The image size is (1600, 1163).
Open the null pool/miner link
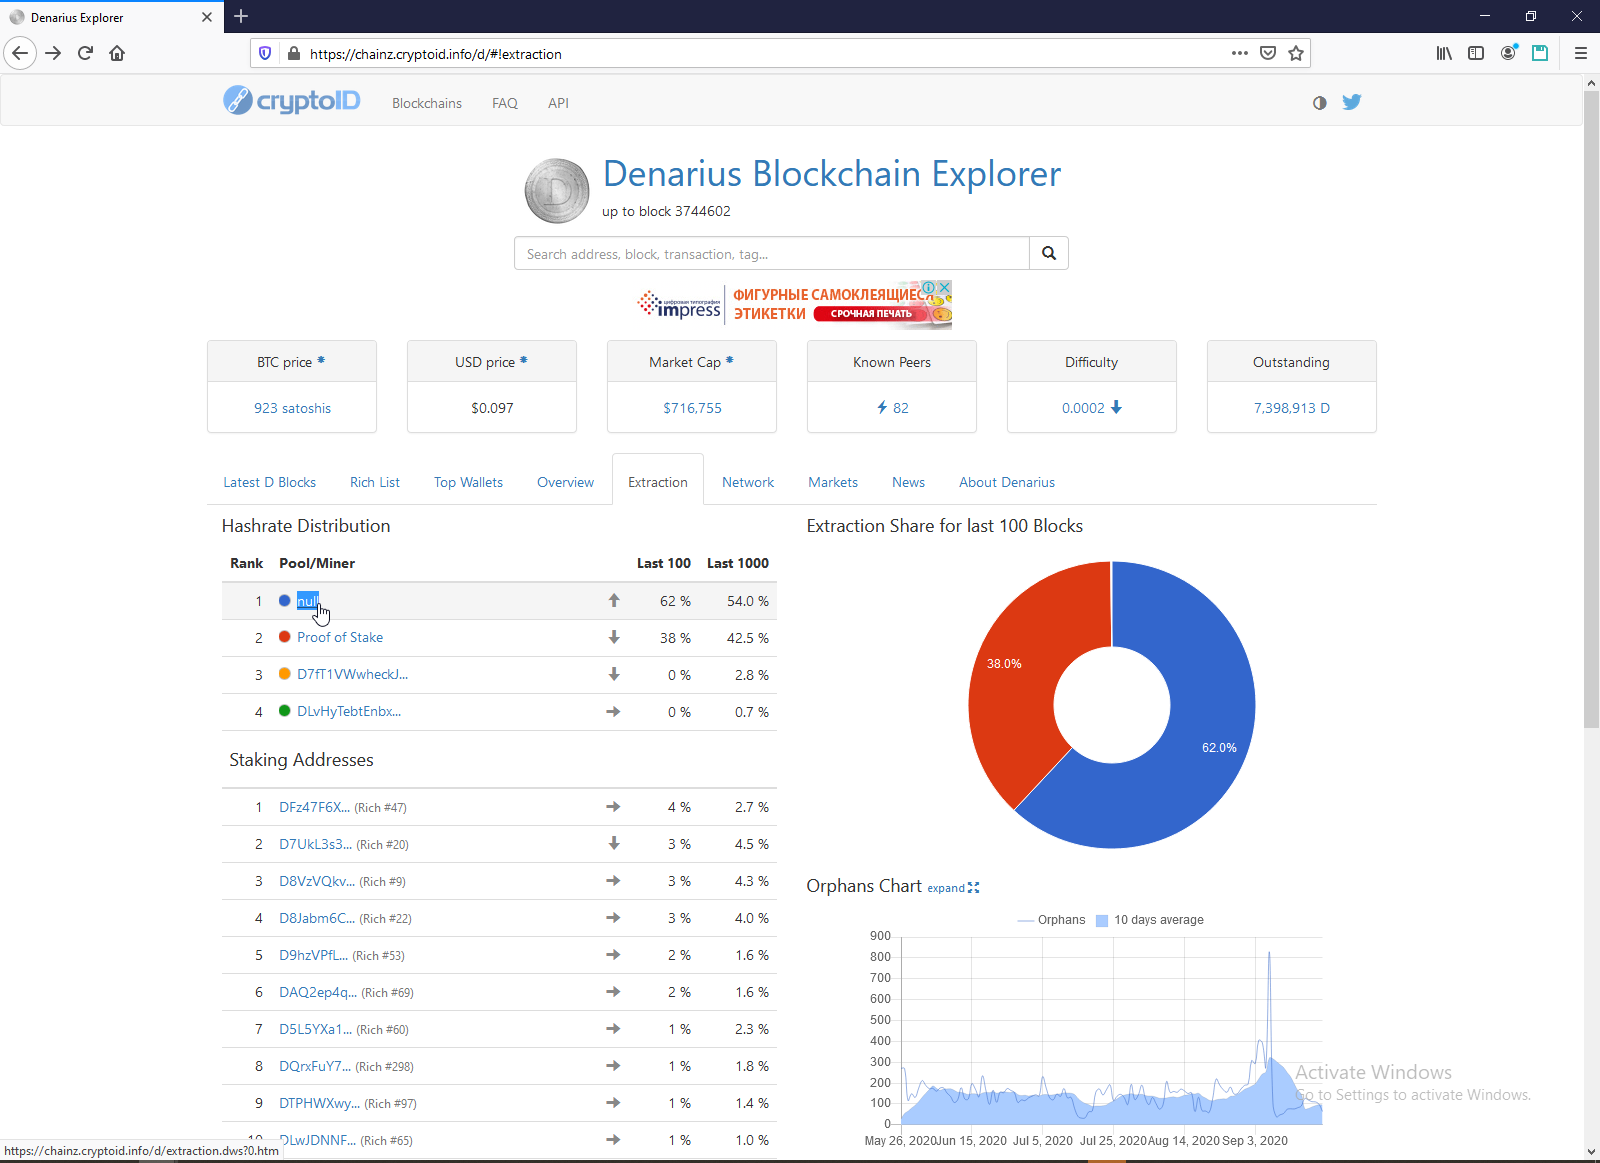(x=307, y=601)
